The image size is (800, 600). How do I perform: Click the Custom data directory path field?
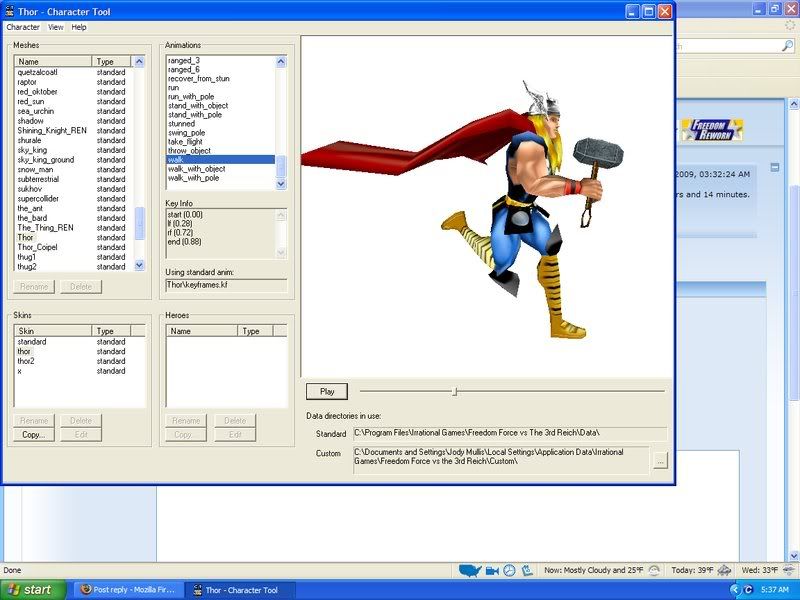pos(501,460)
